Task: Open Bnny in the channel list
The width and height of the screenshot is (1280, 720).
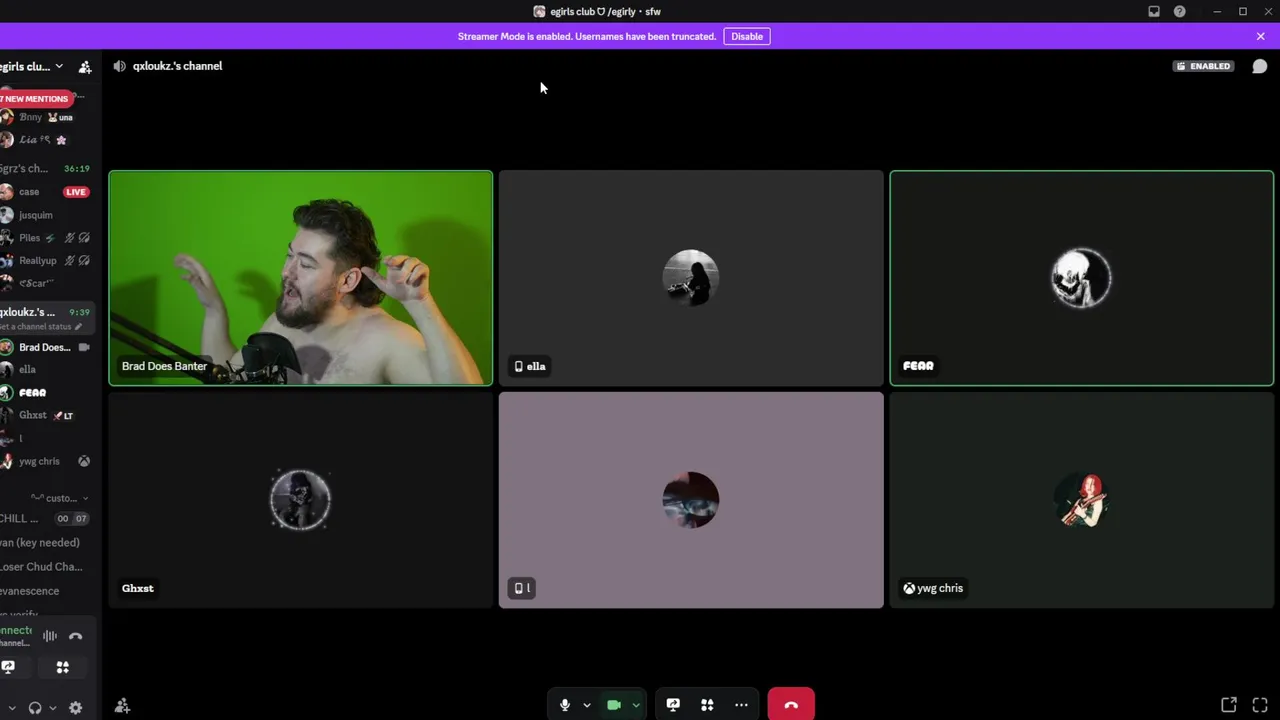Action: coord(46,117)
